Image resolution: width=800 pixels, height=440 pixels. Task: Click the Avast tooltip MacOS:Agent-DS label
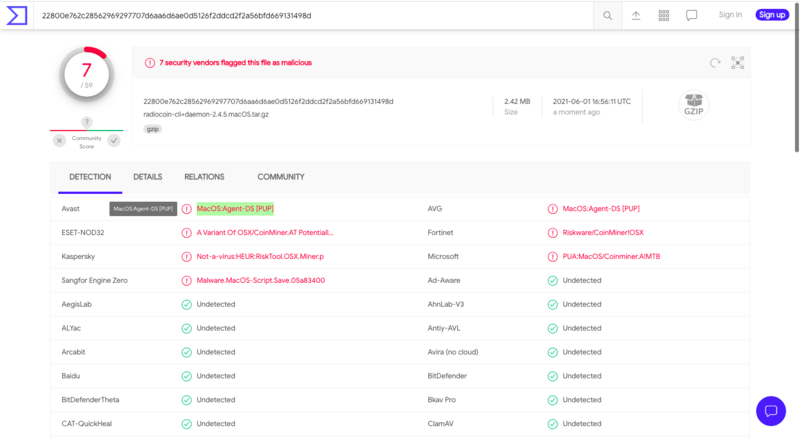[143, 209]
